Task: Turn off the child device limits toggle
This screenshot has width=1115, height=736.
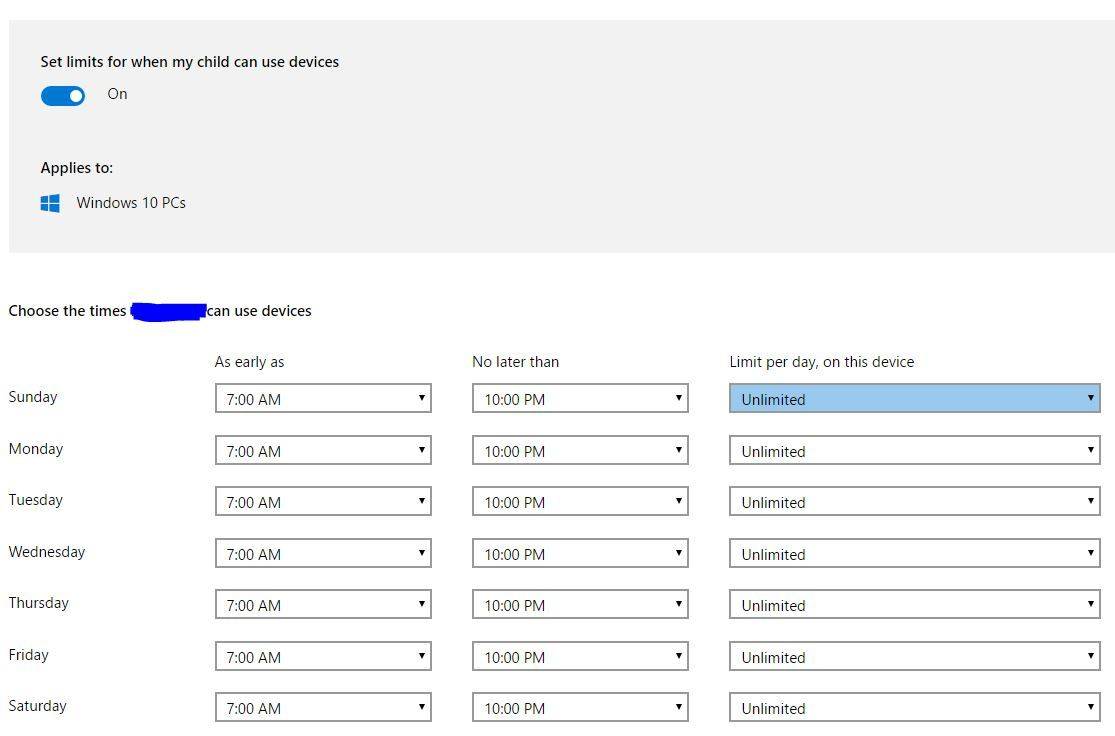Action: click(x=63, y=95)
